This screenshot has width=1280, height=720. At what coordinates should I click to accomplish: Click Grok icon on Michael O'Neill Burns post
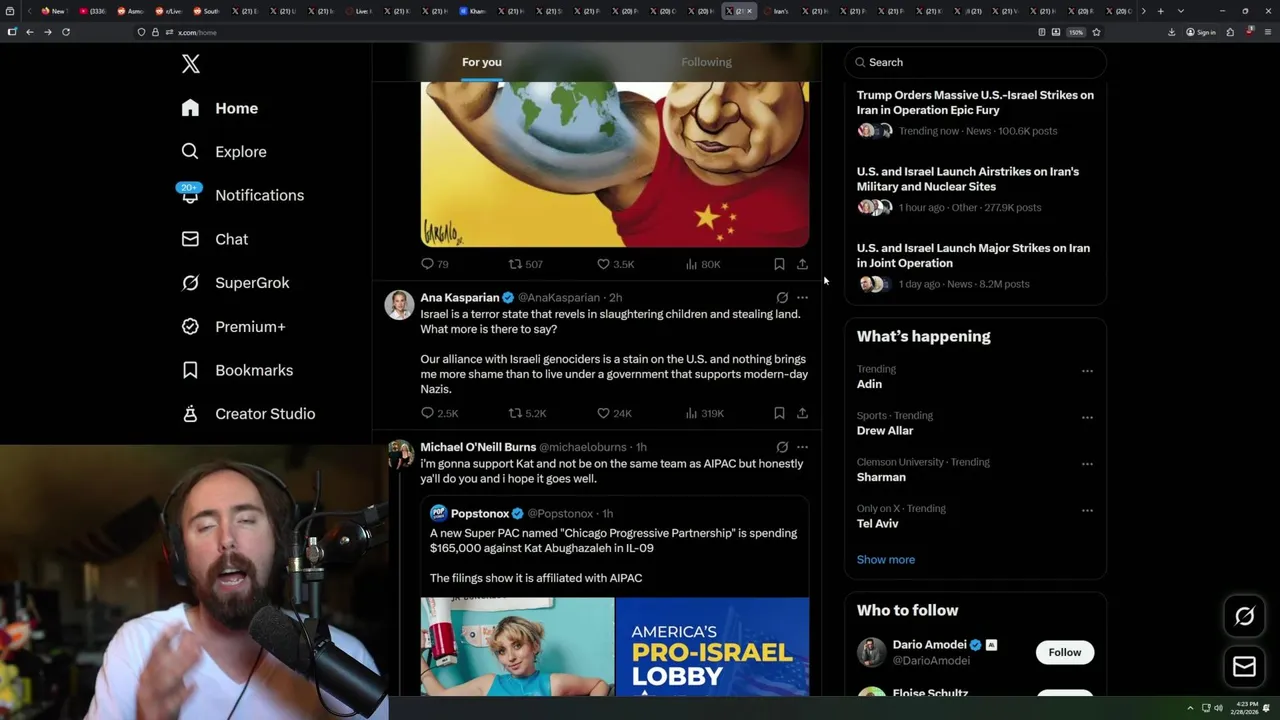[782, 447]
